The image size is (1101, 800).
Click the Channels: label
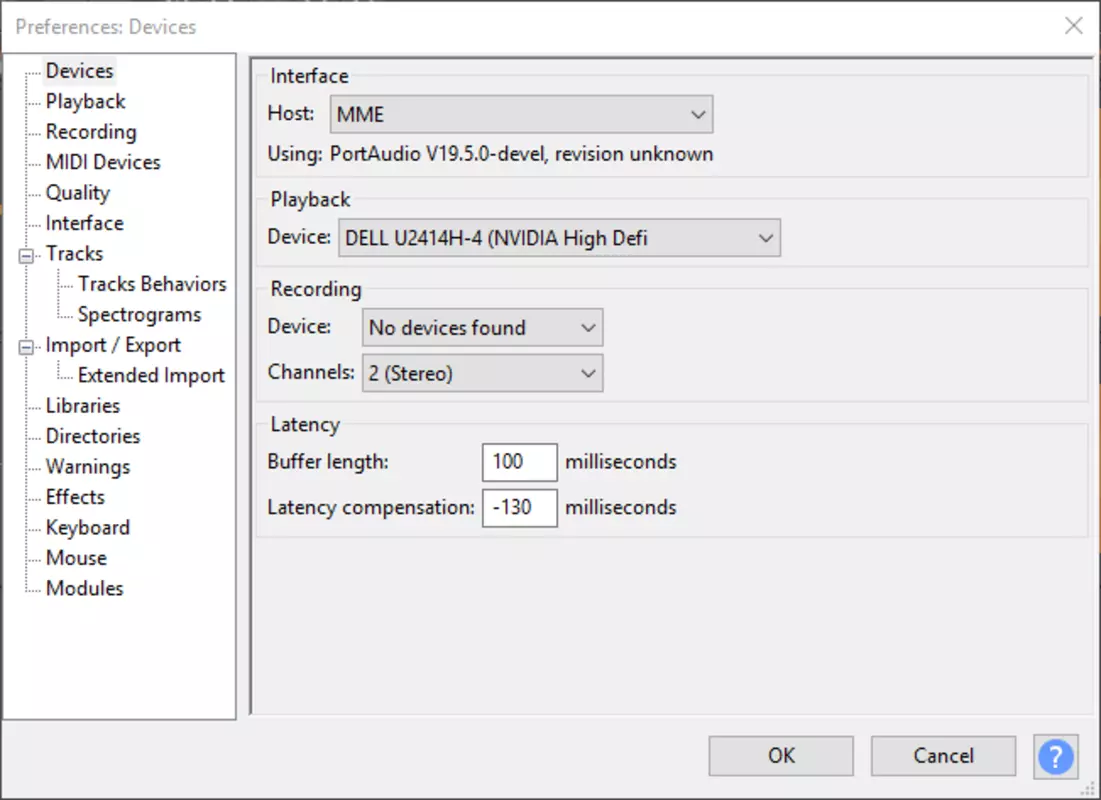[x=311, y=372]
